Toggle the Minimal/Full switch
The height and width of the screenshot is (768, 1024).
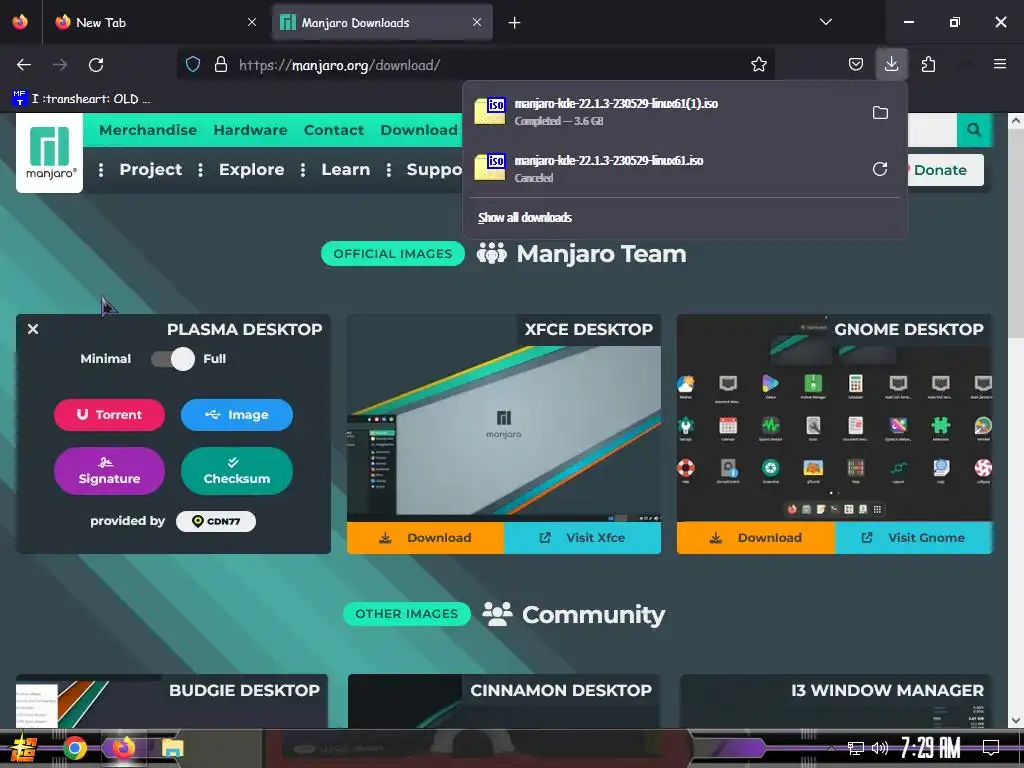(x=173, y=359)
